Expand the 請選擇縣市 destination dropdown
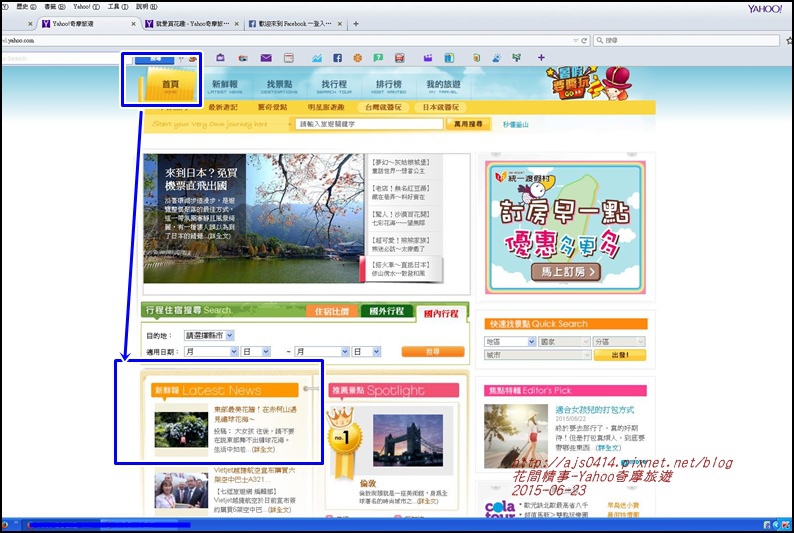Screen dimensions: 794x533 (209, 336)
